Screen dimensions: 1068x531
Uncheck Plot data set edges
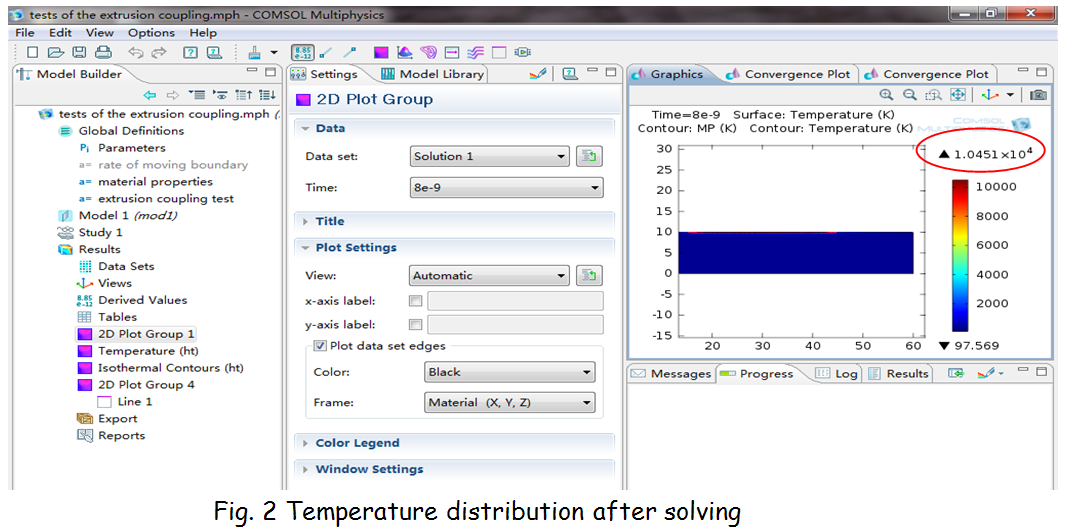pos(320,346)
